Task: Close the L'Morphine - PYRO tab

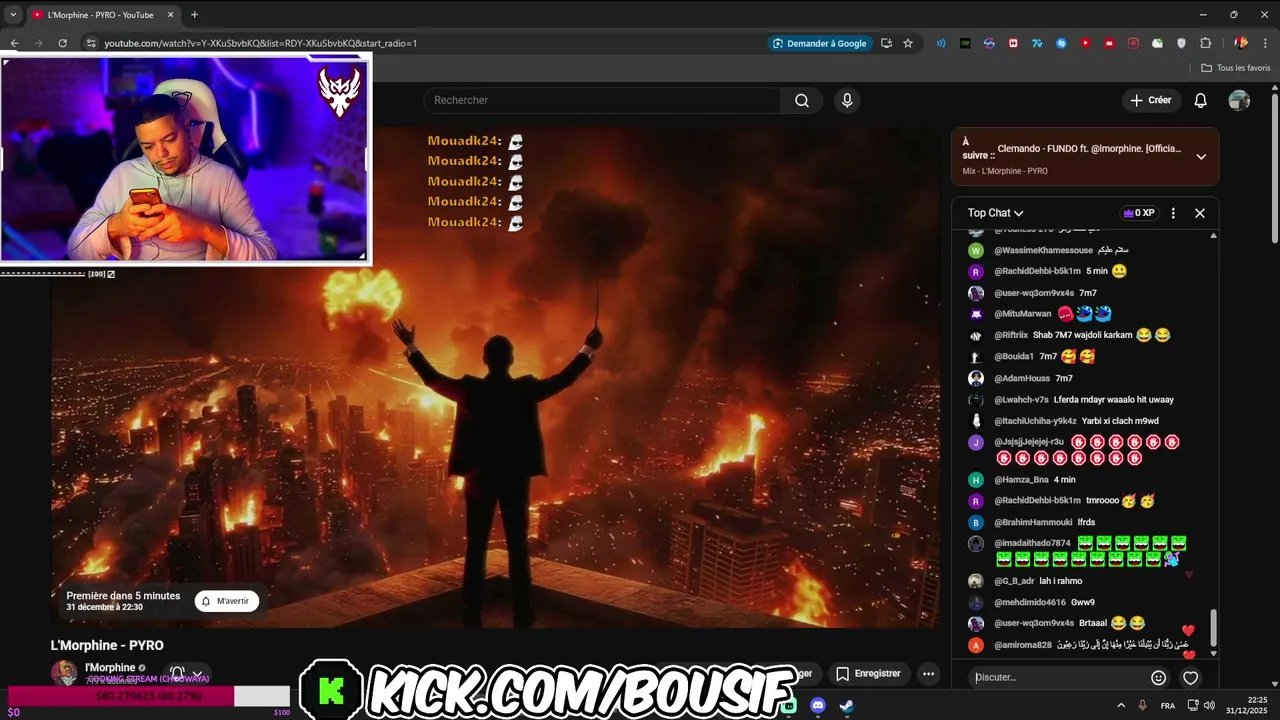Action: pos(170,15)
